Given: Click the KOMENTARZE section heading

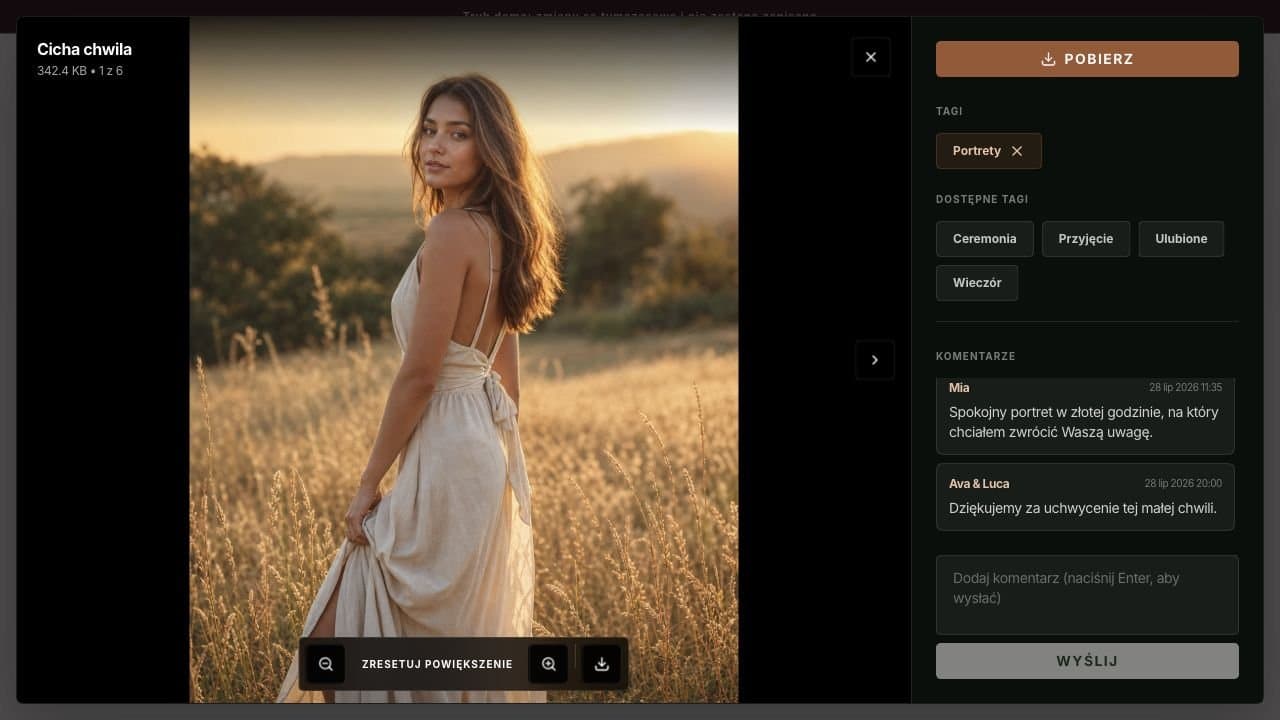Looking at the screenshot, I should pyautogui.click(x=976, y=356).
